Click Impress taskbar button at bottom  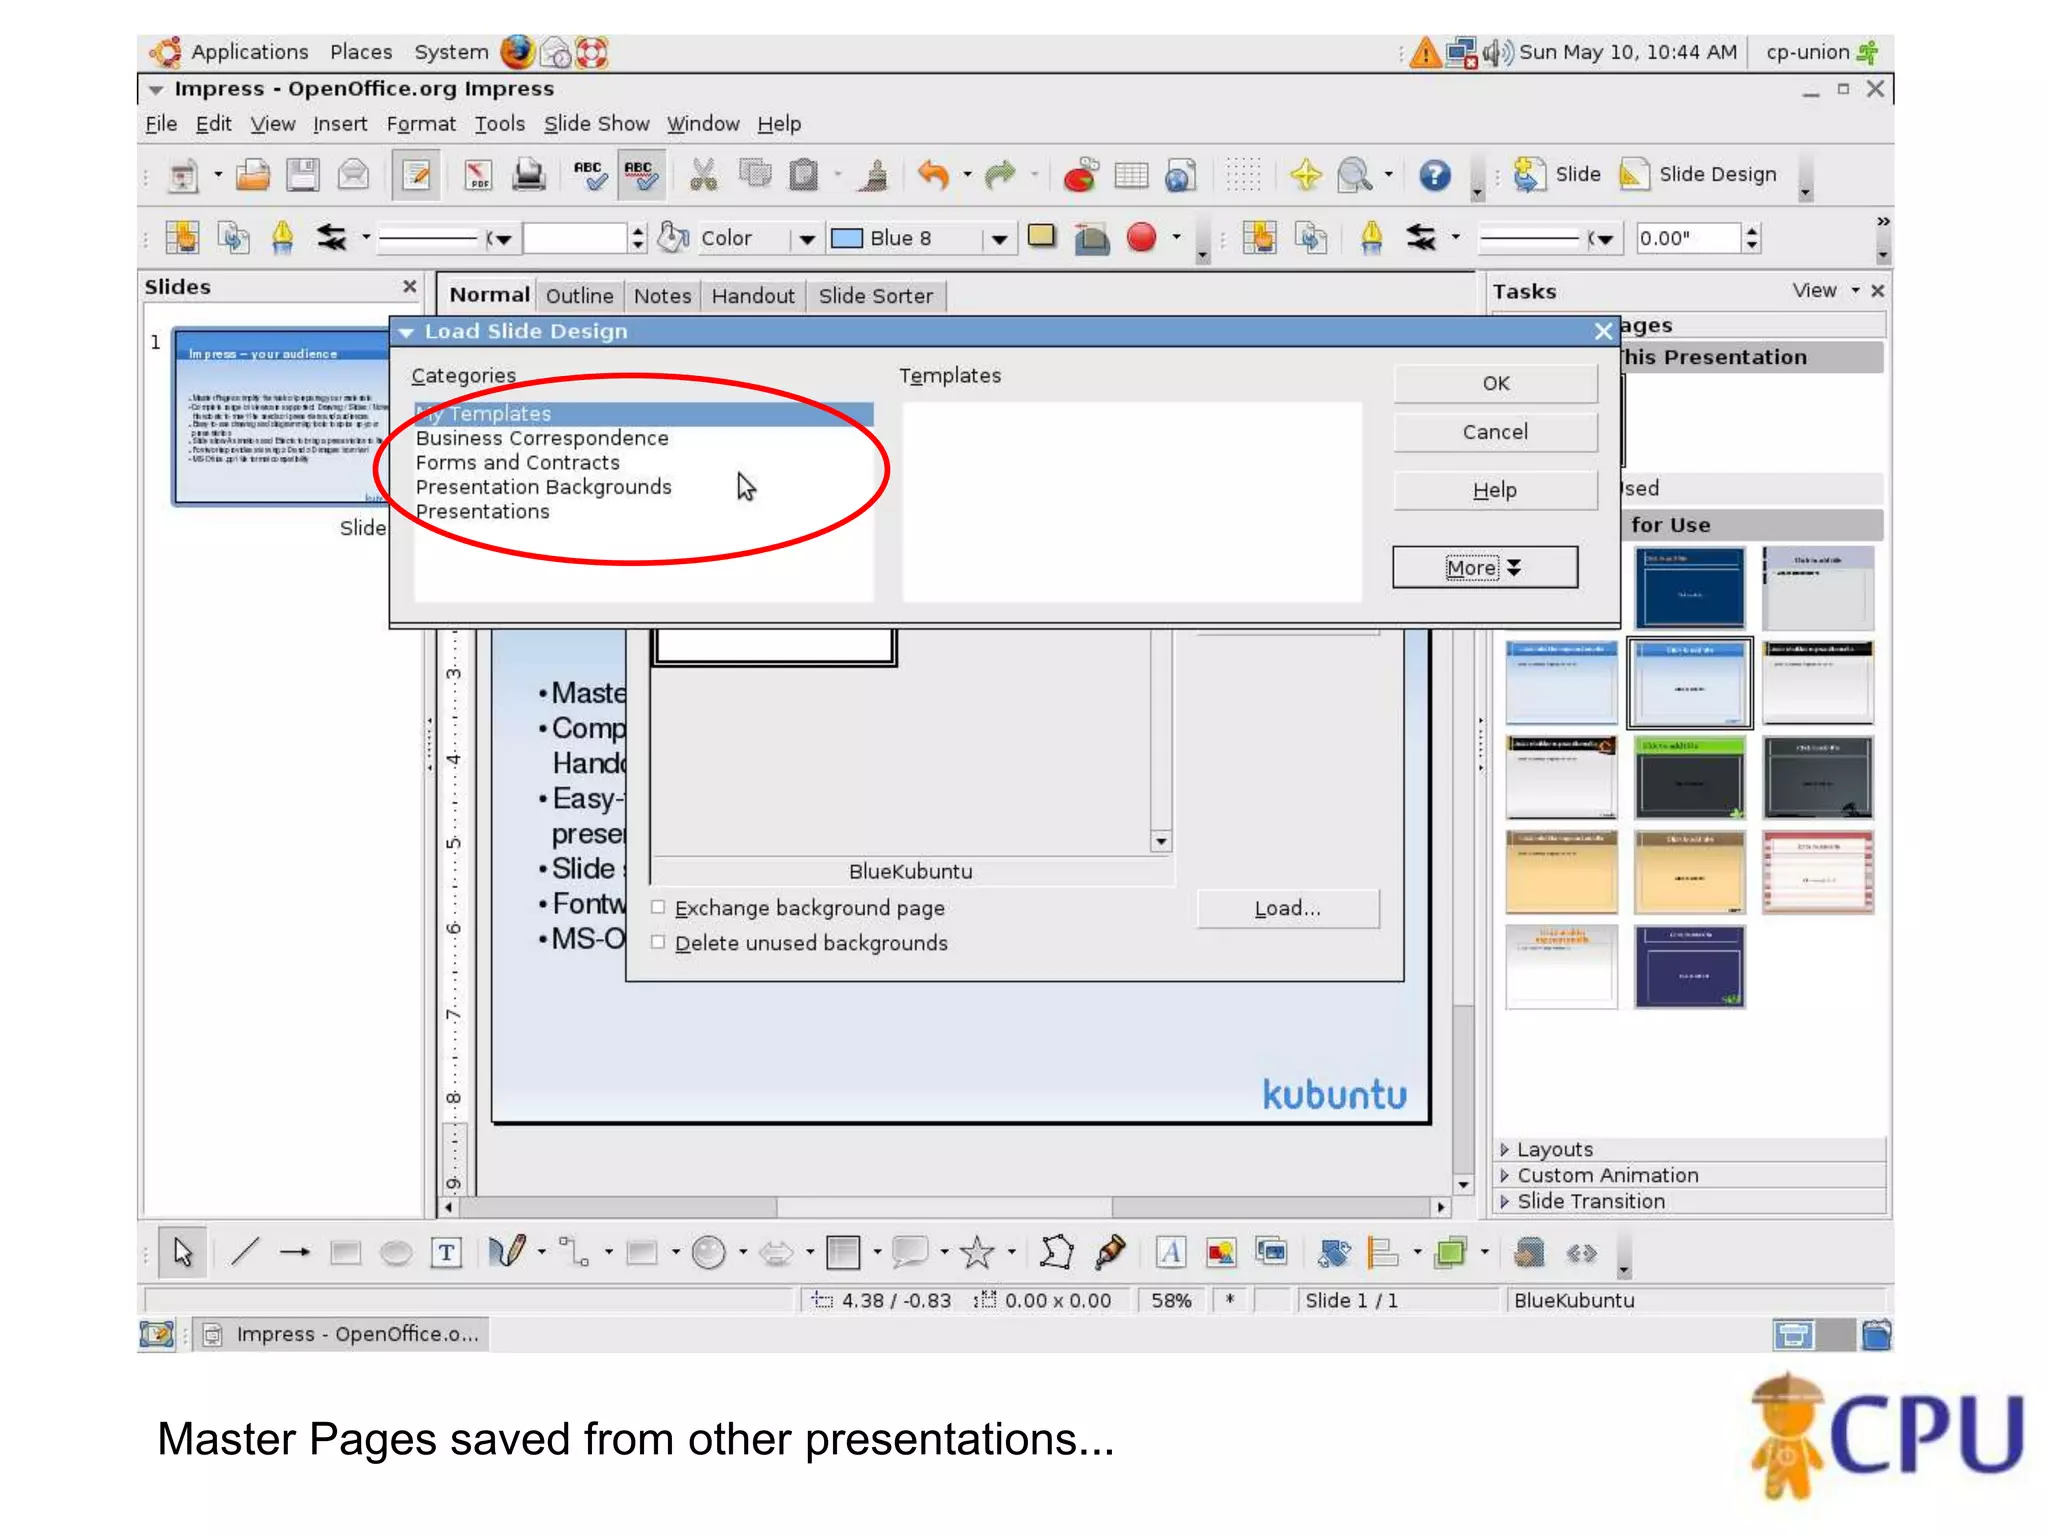pyautogui.click(x=340, y=1334)
